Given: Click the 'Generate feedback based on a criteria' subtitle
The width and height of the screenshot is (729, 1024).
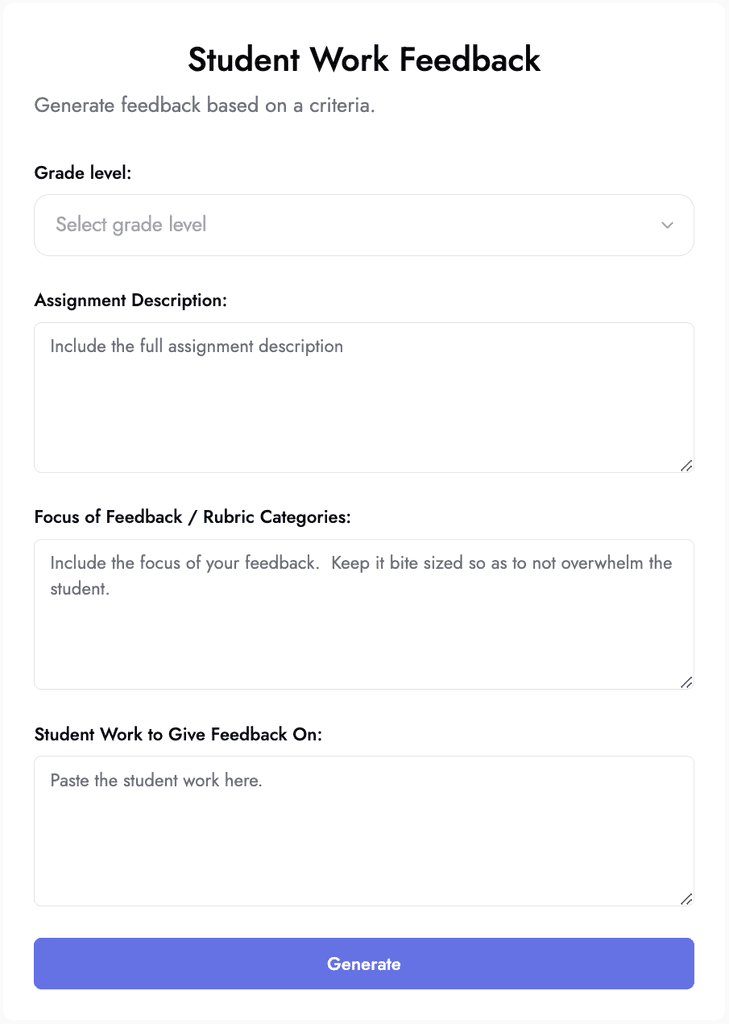Looking at the screenshot, I should click(x=202, y=105).
